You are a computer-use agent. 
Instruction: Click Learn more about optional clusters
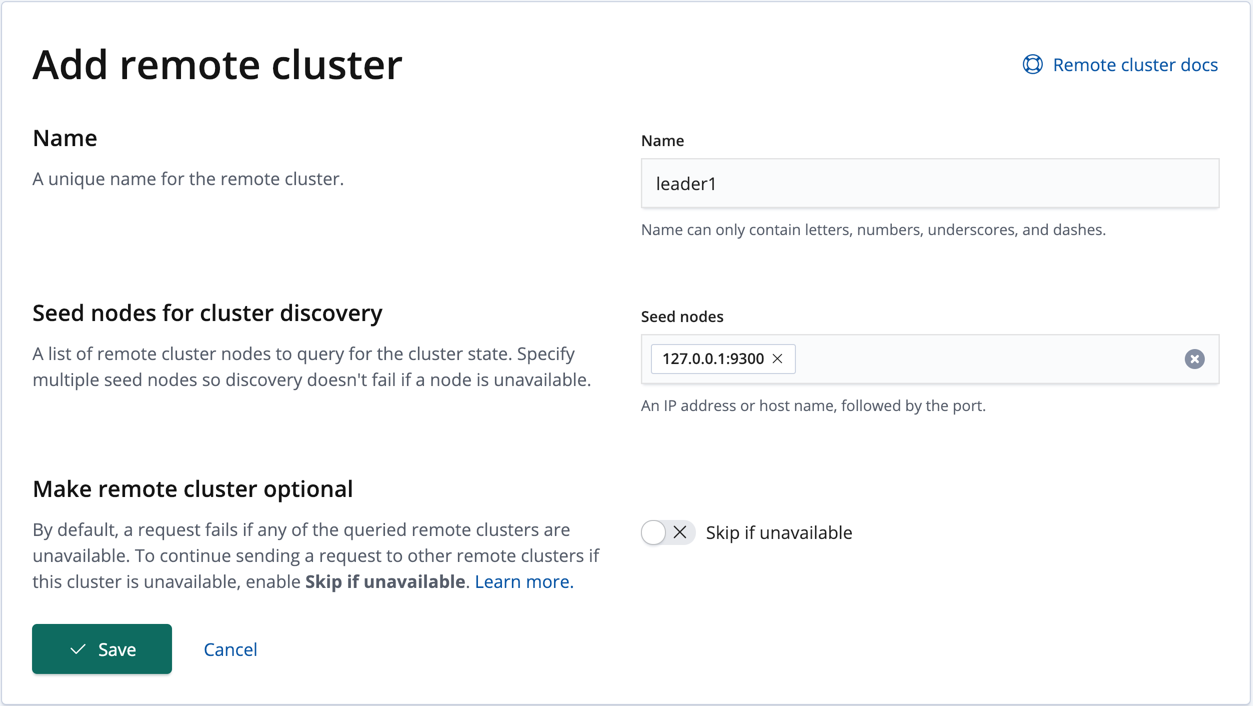point(521,581)
